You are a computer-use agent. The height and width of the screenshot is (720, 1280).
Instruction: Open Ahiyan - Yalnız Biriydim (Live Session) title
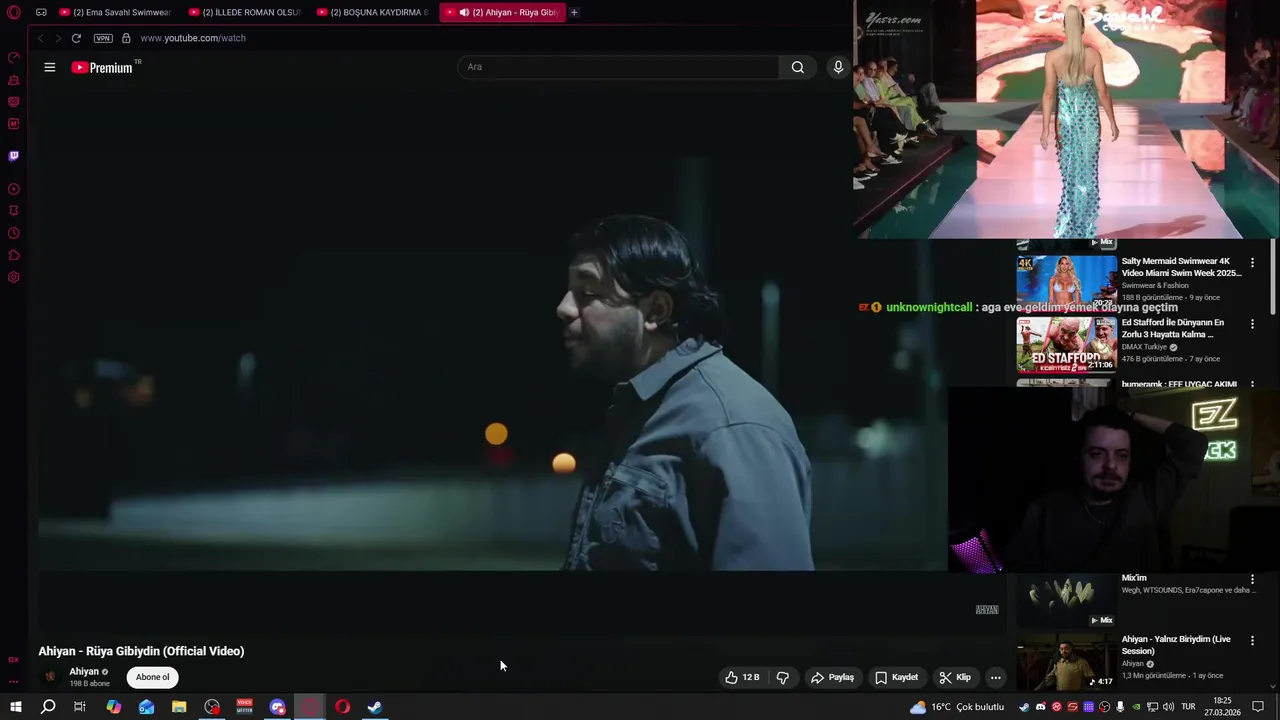(x=1176, y=645)
